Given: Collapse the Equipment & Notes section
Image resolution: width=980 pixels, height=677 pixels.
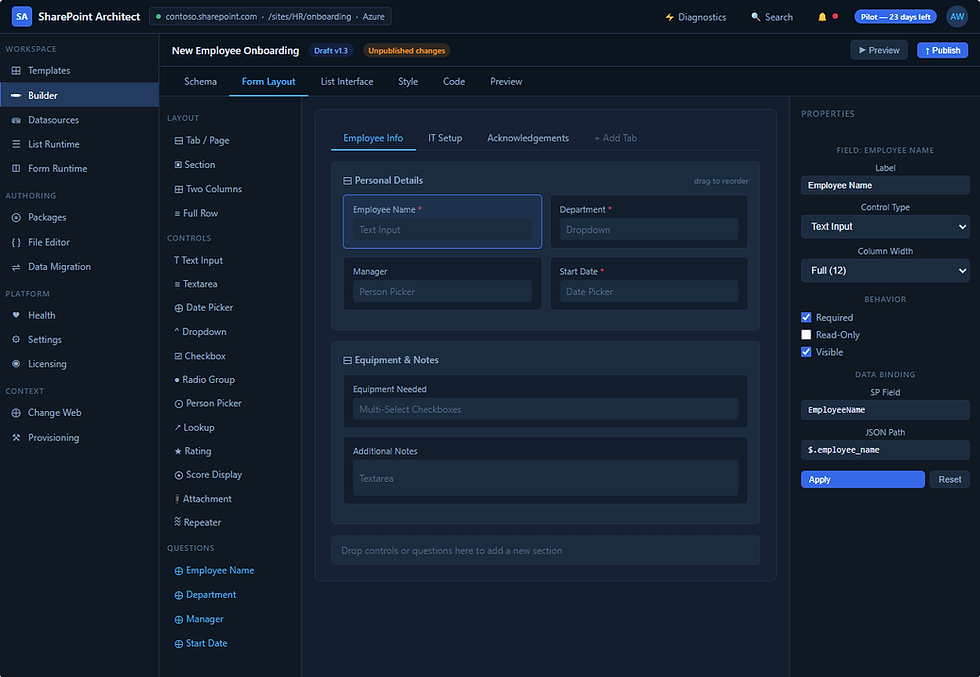Looking at the screenshot, I should tap(348, 361).
